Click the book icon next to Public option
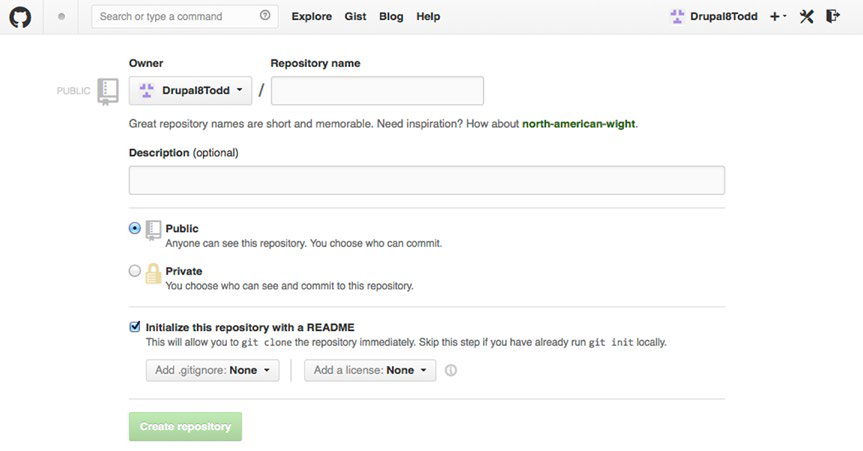The width and height of the screenshot is (863, 451). click(154, 230)
